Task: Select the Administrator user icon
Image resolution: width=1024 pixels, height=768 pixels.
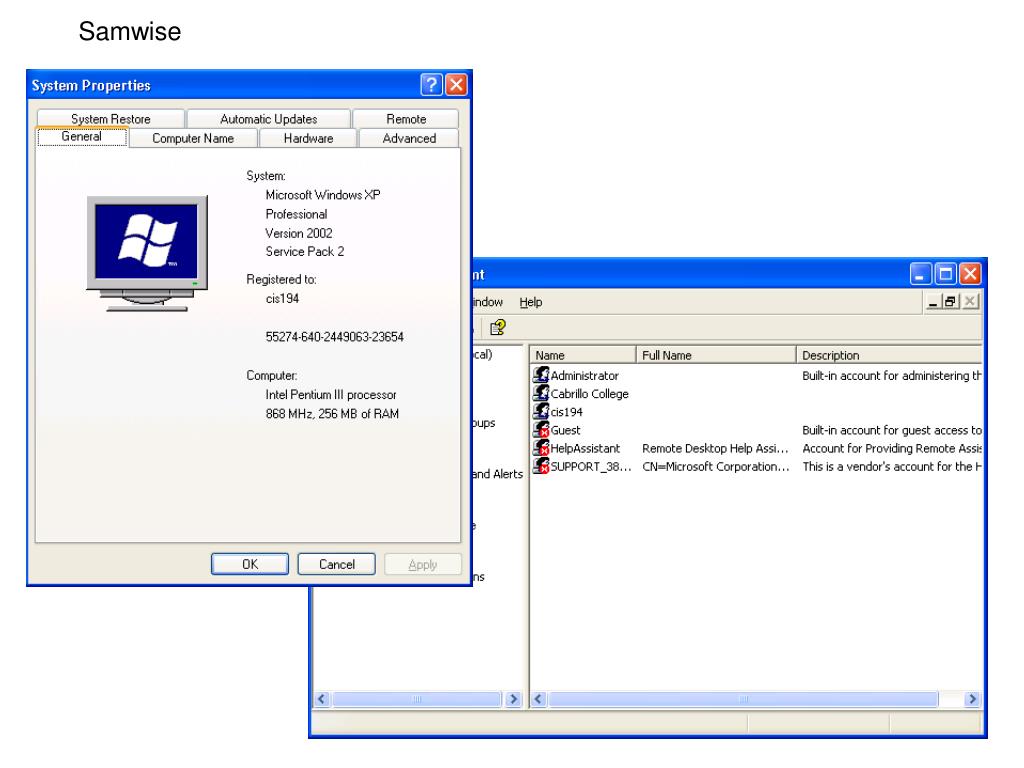Action: (541, 375)
